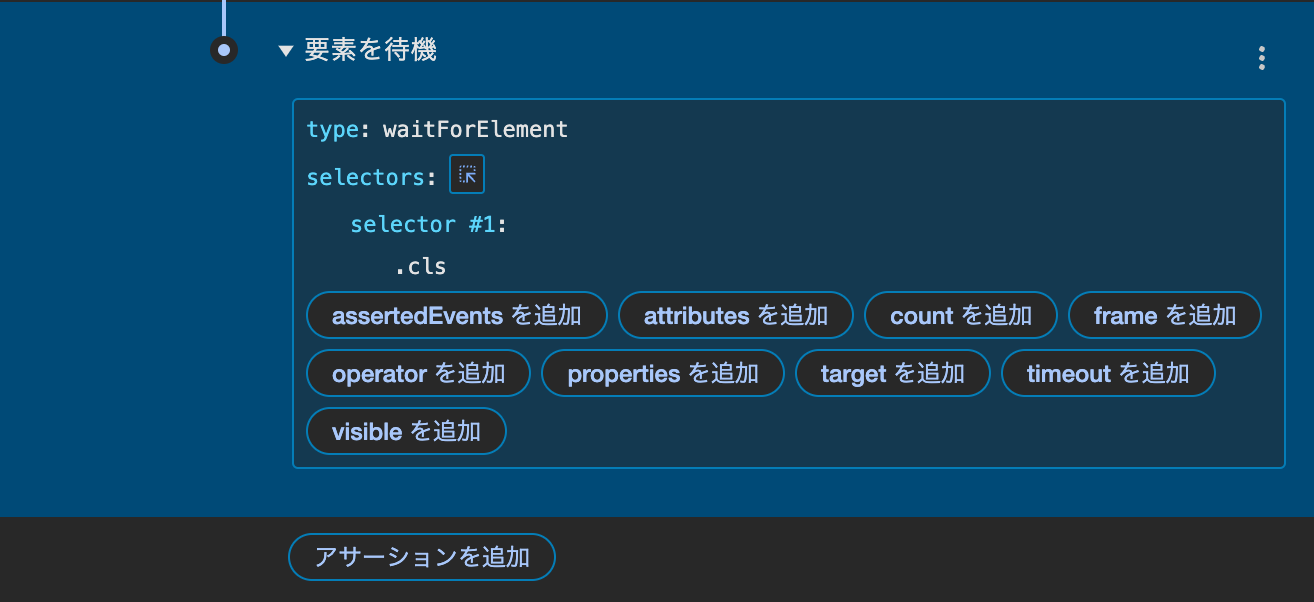Click the element picker icon beside selectors

pyautogui.click(x=467, y=175)
